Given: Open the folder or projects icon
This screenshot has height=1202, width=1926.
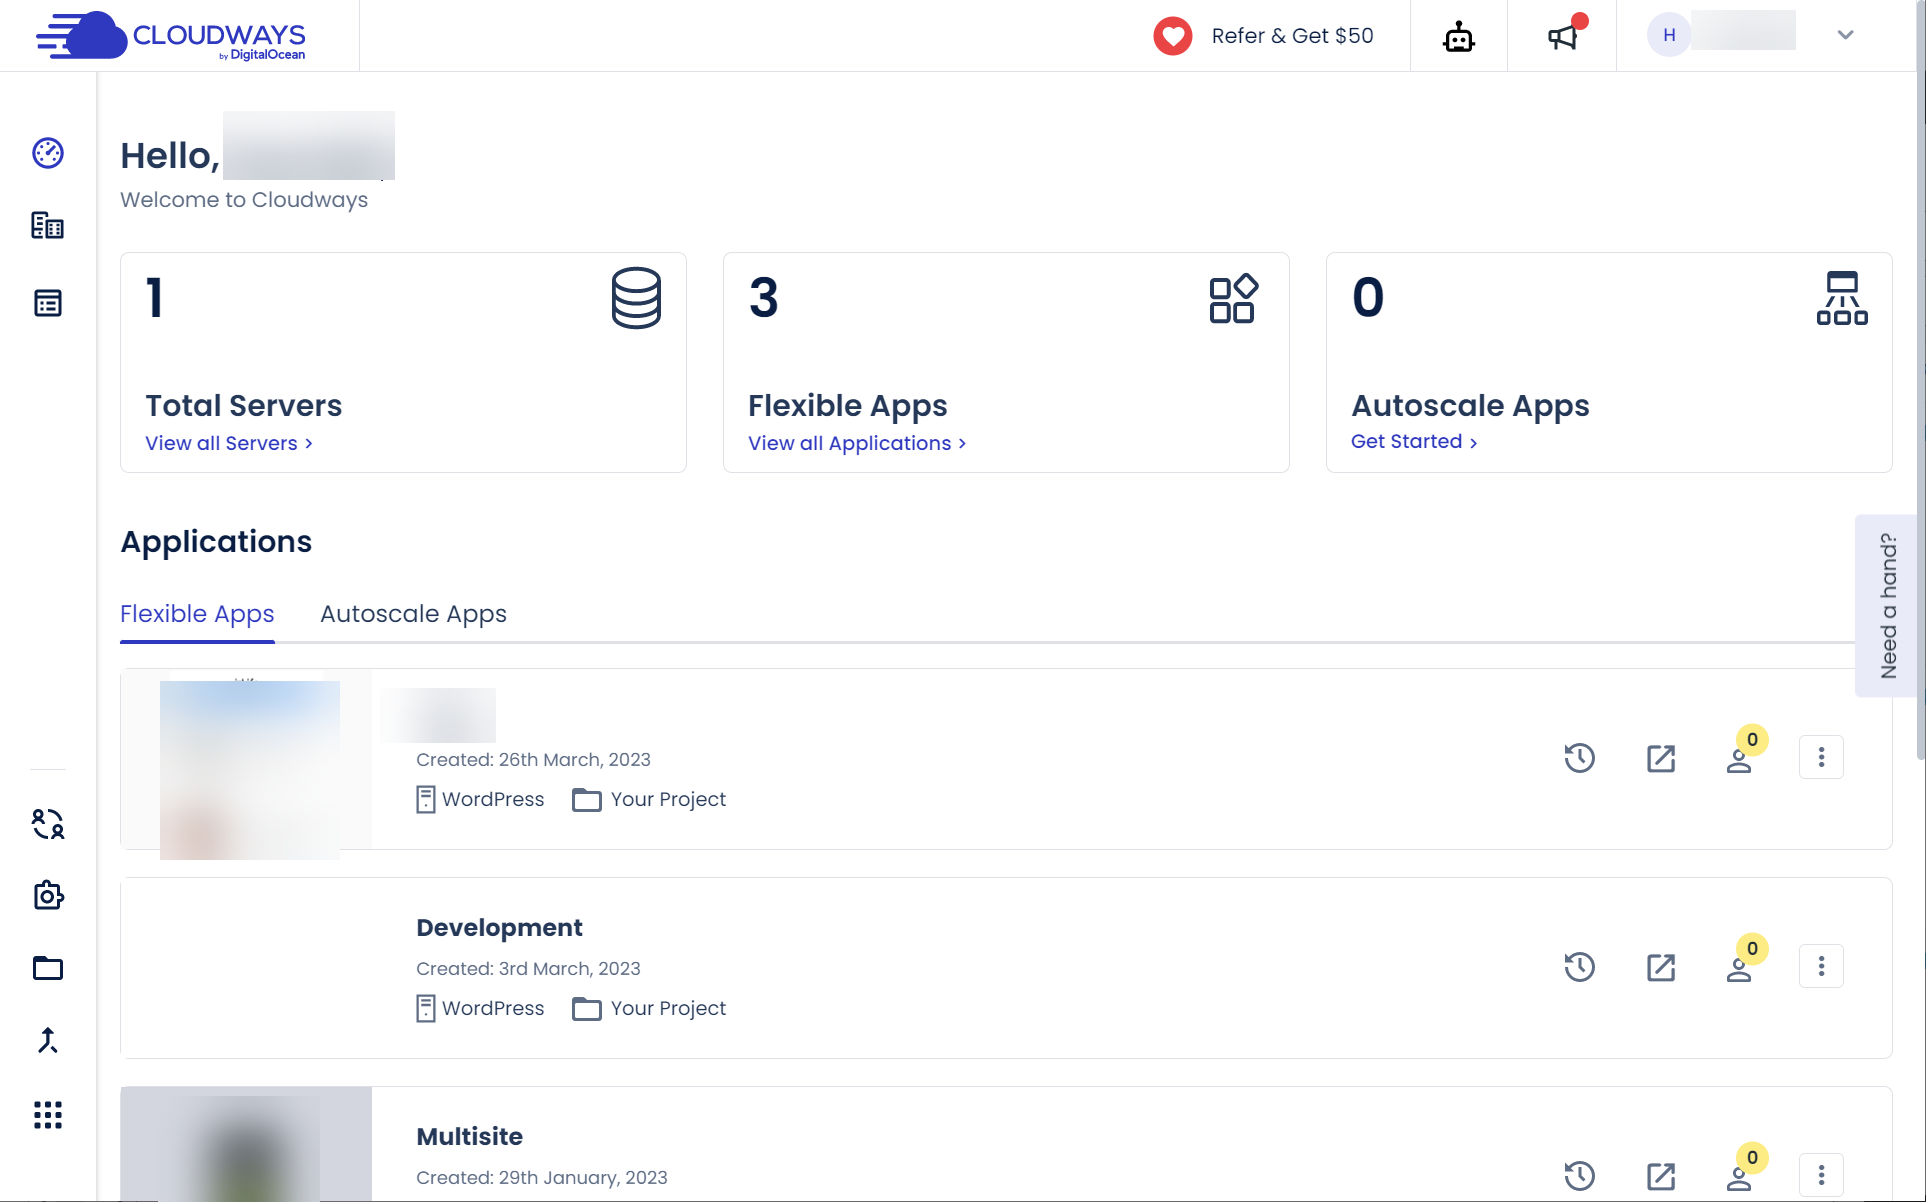Looking at the screenshot, I should pyautogui.click(x=48, y=968).
